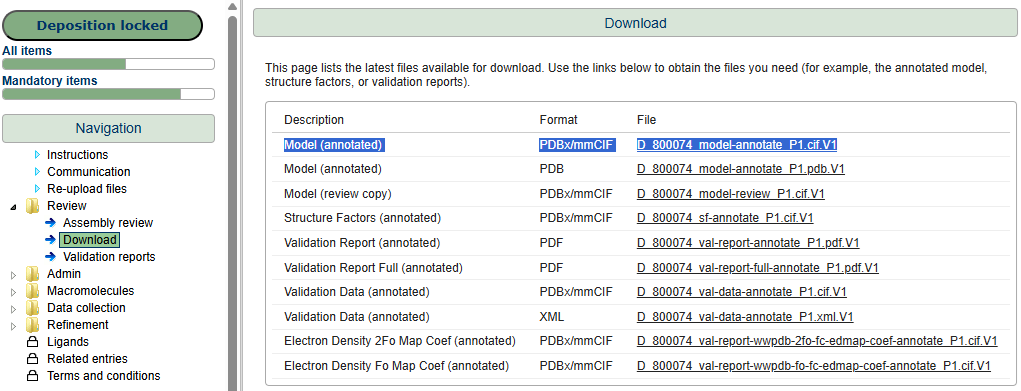This screenshot has width=1021, height=391.
Task: Expand the Admin folder arrow
Action: click(14, 274)
